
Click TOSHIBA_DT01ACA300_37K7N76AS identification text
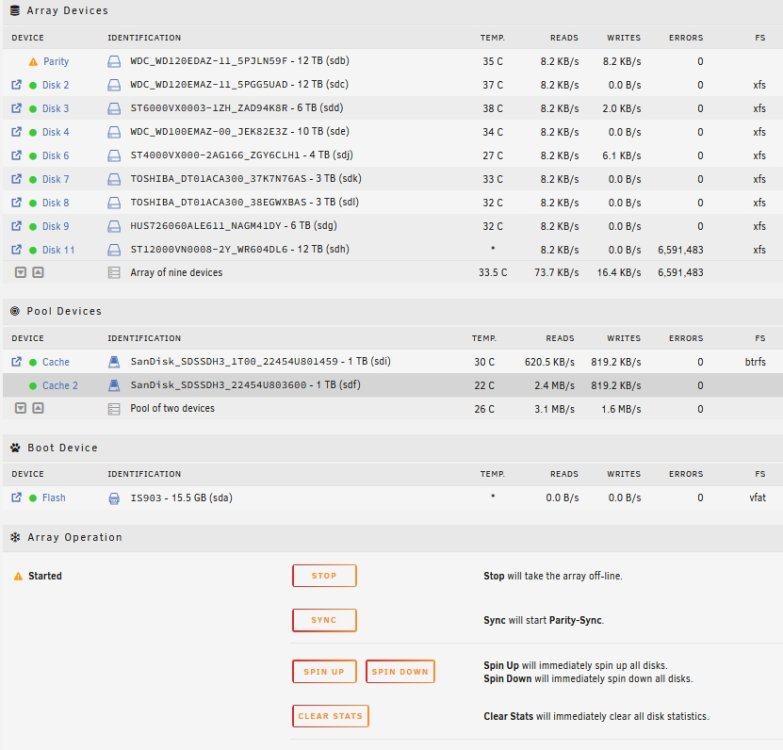tap(218, 179)
